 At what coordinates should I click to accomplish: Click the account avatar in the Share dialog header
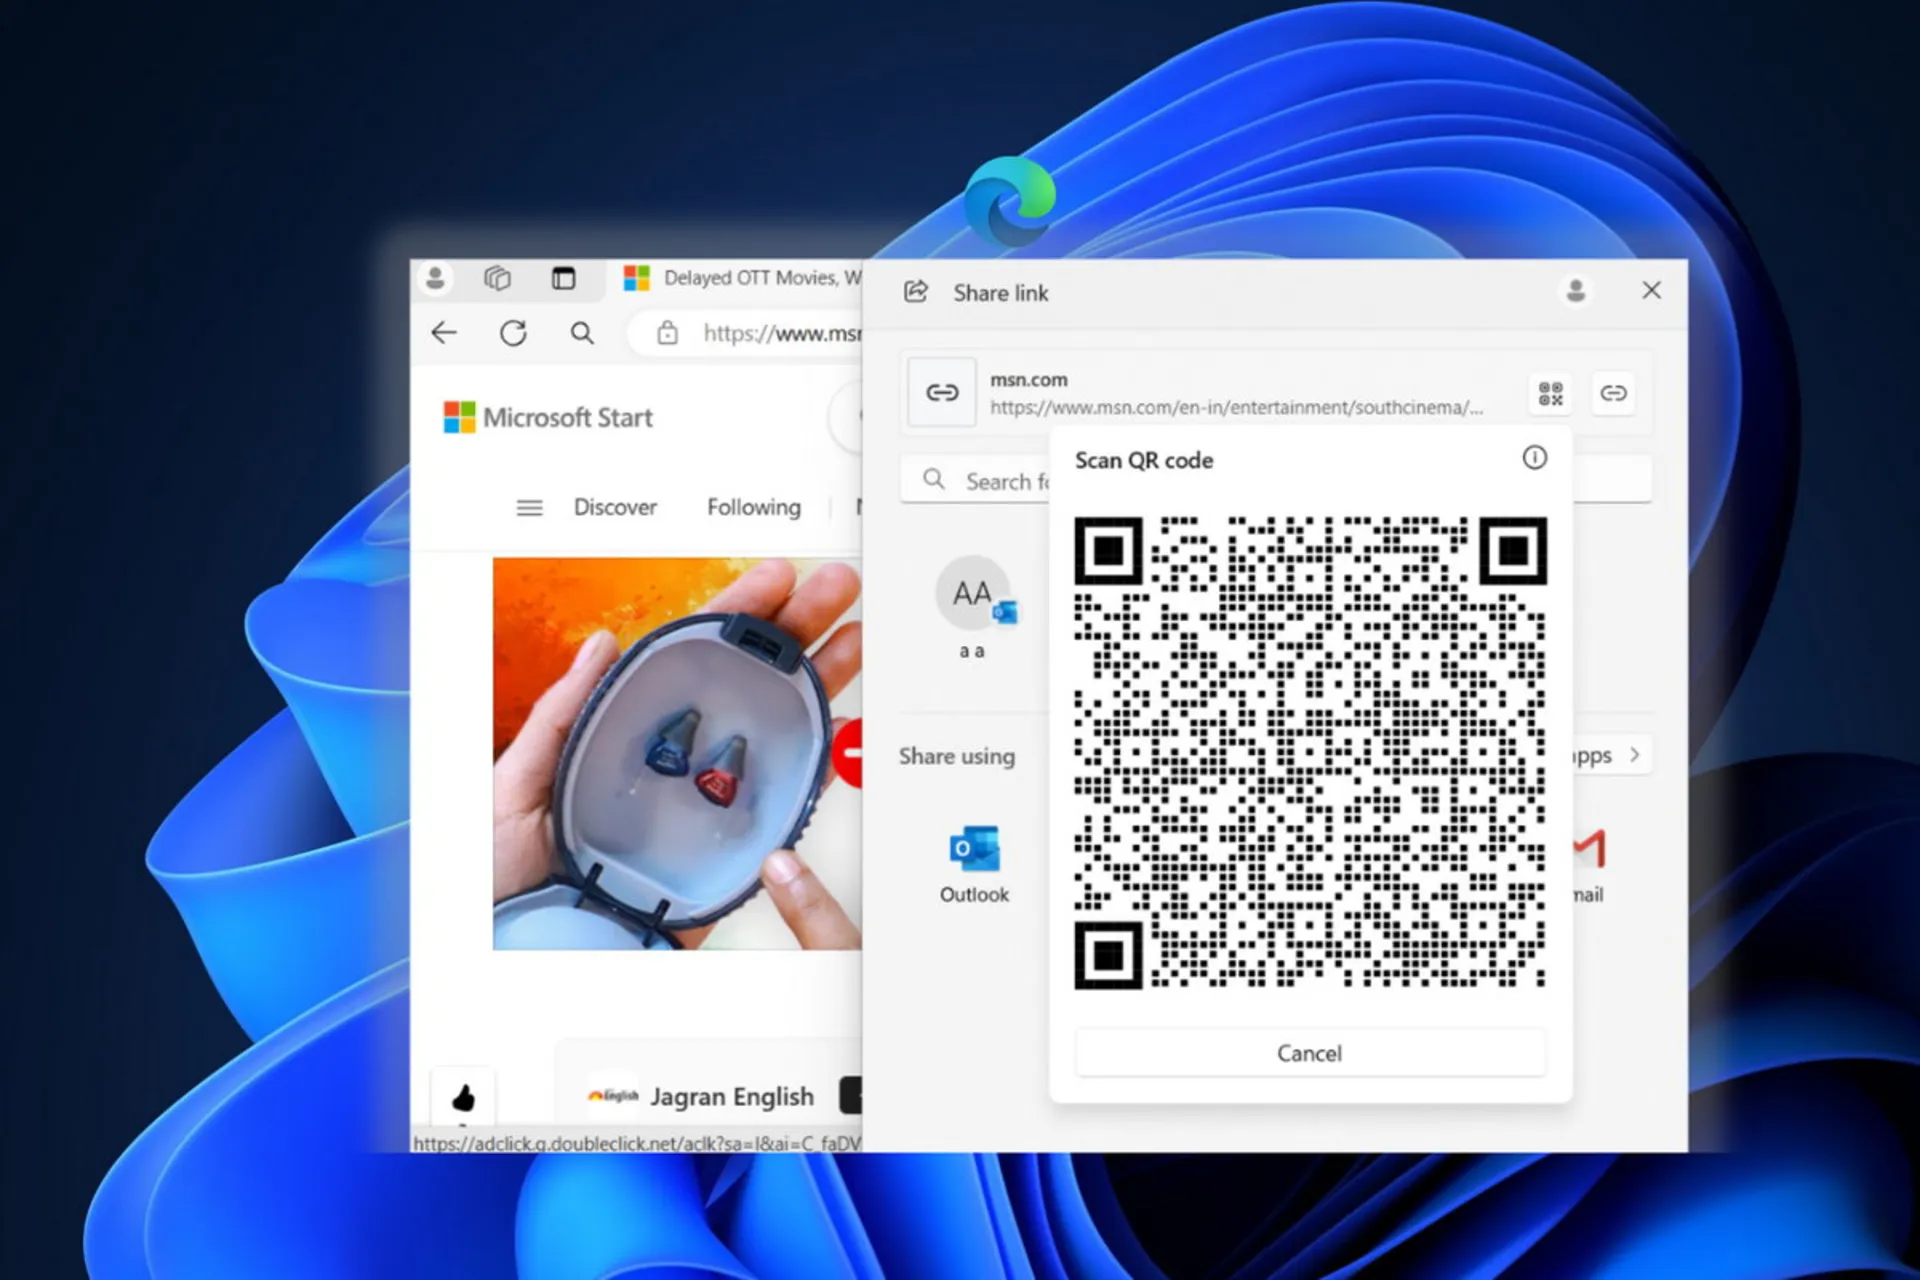click(1576, 291)
